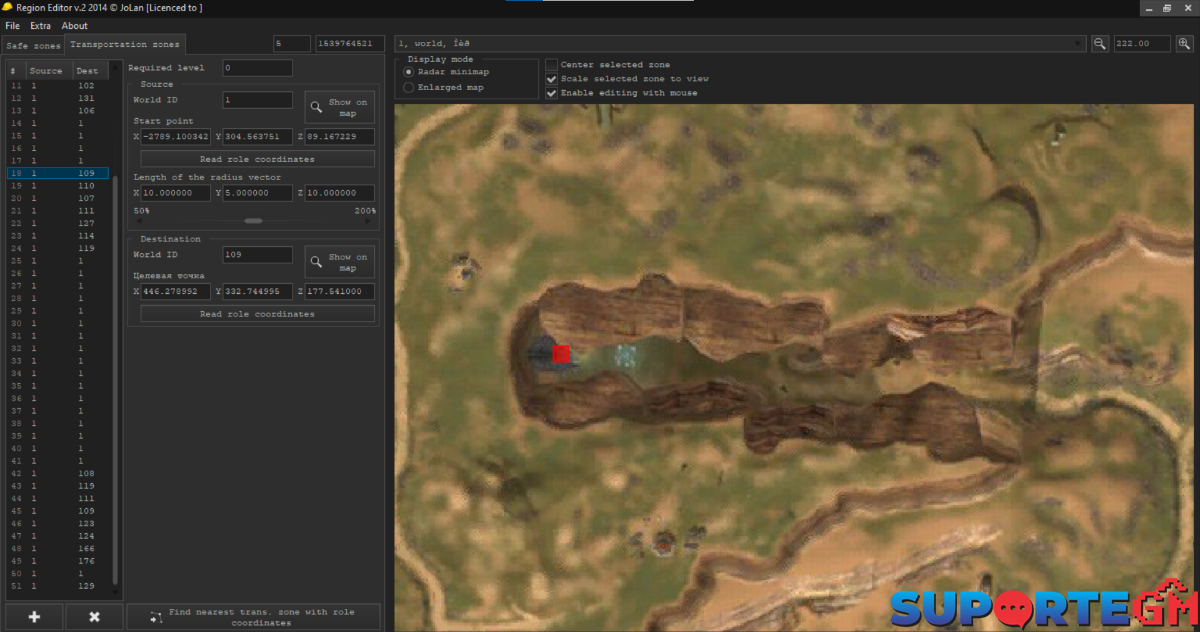Viewport: 1200px width, 632px height.
Task: Add a new zone with the plus button
Action: [34, 616]
